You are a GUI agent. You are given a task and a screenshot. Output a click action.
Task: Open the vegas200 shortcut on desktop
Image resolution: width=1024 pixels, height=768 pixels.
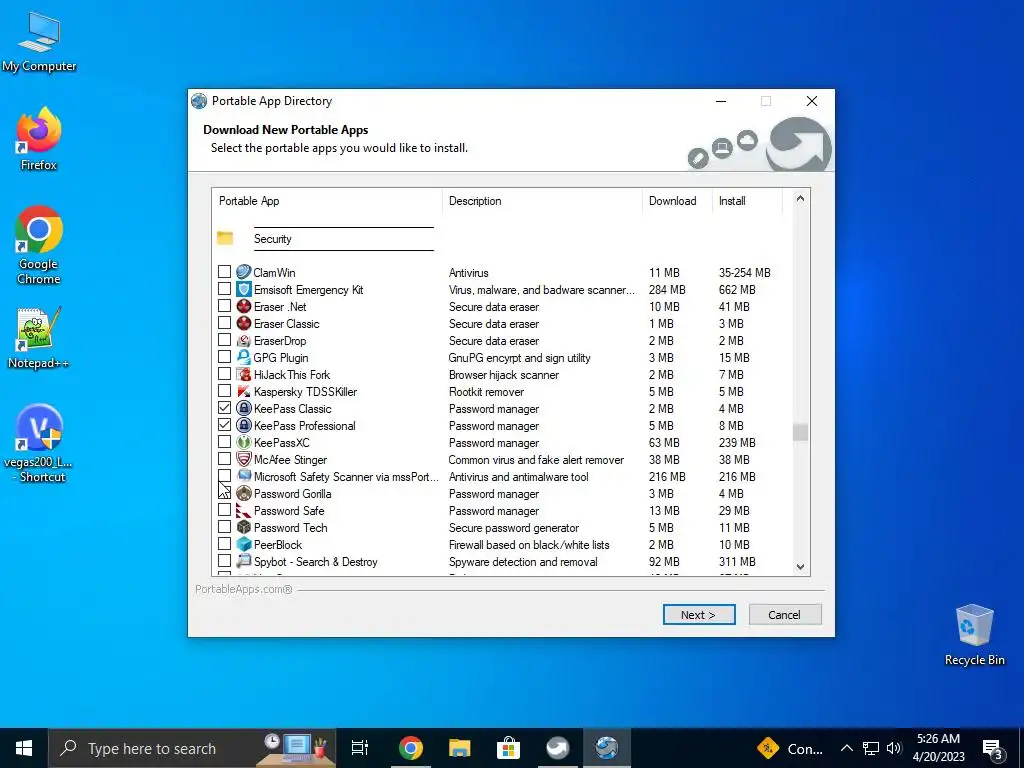click(39, 443)
